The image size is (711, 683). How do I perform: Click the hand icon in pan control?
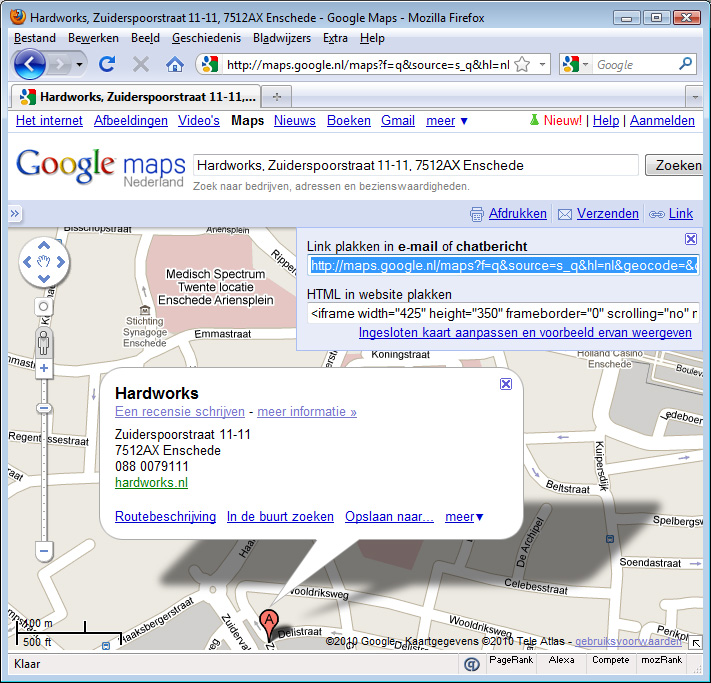[x=44, y=262]
